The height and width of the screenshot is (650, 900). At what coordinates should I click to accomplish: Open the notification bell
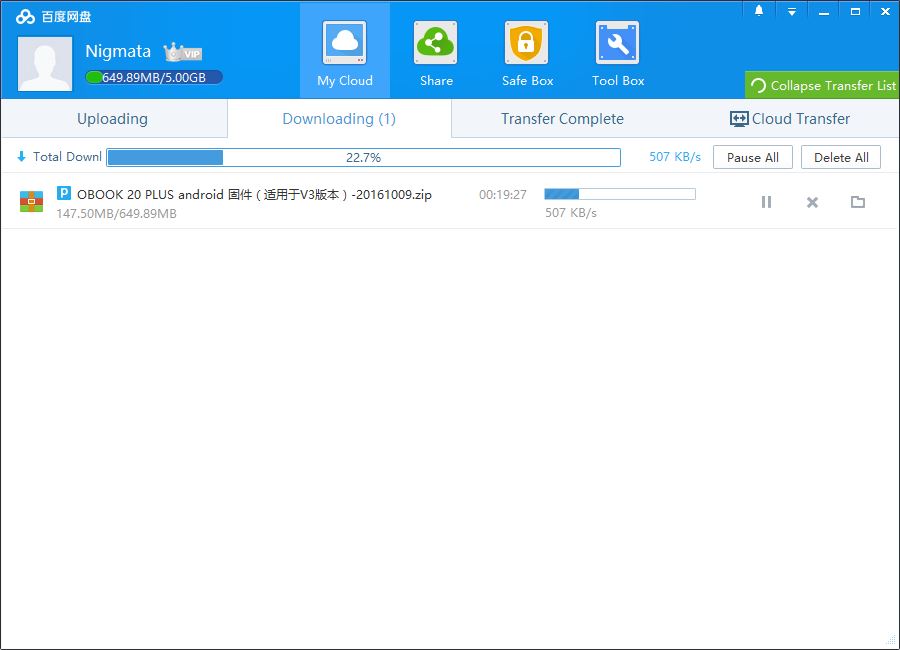759,11
